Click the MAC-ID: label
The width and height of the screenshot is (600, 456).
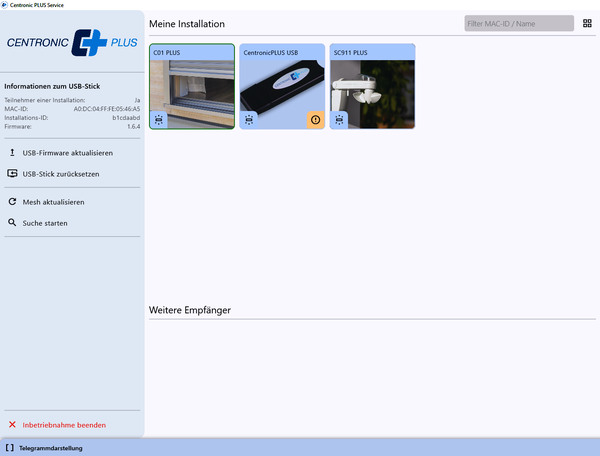pos(16,109)
